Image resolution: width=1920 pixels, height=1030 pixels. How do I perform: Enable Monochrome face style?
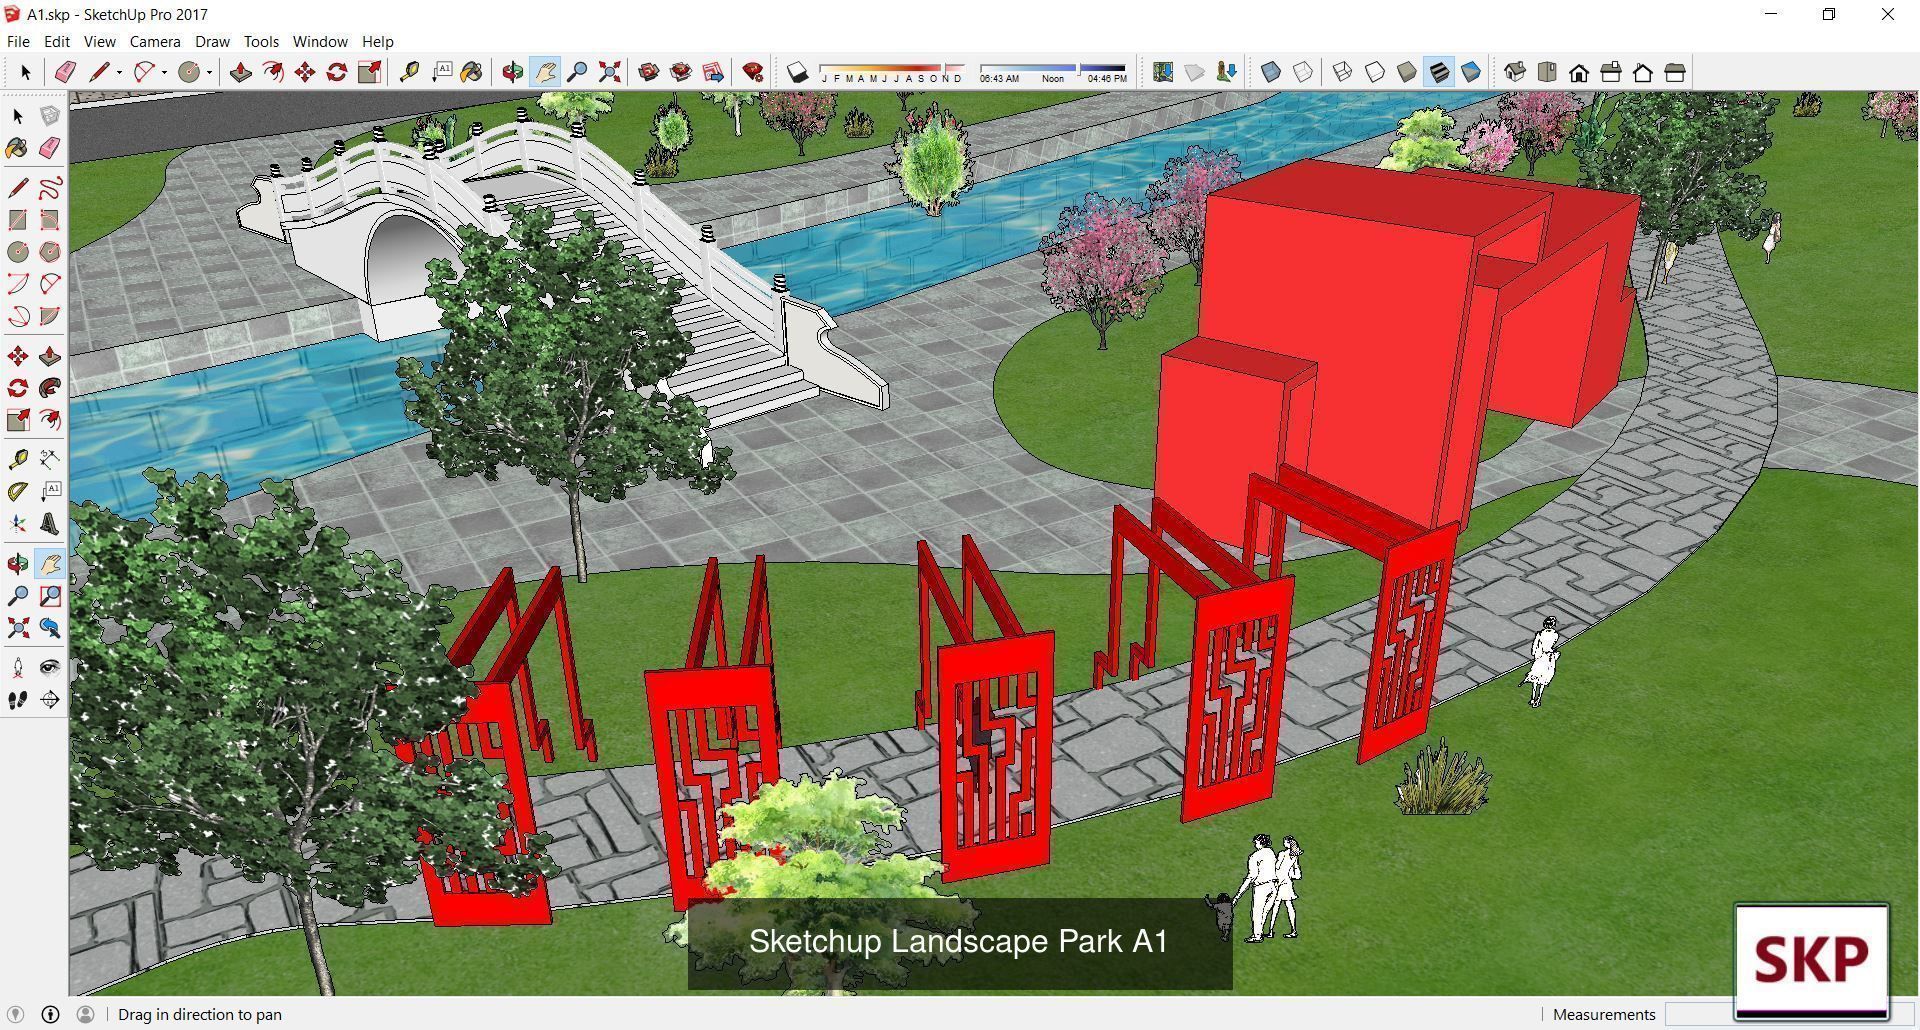[1471, 72]
